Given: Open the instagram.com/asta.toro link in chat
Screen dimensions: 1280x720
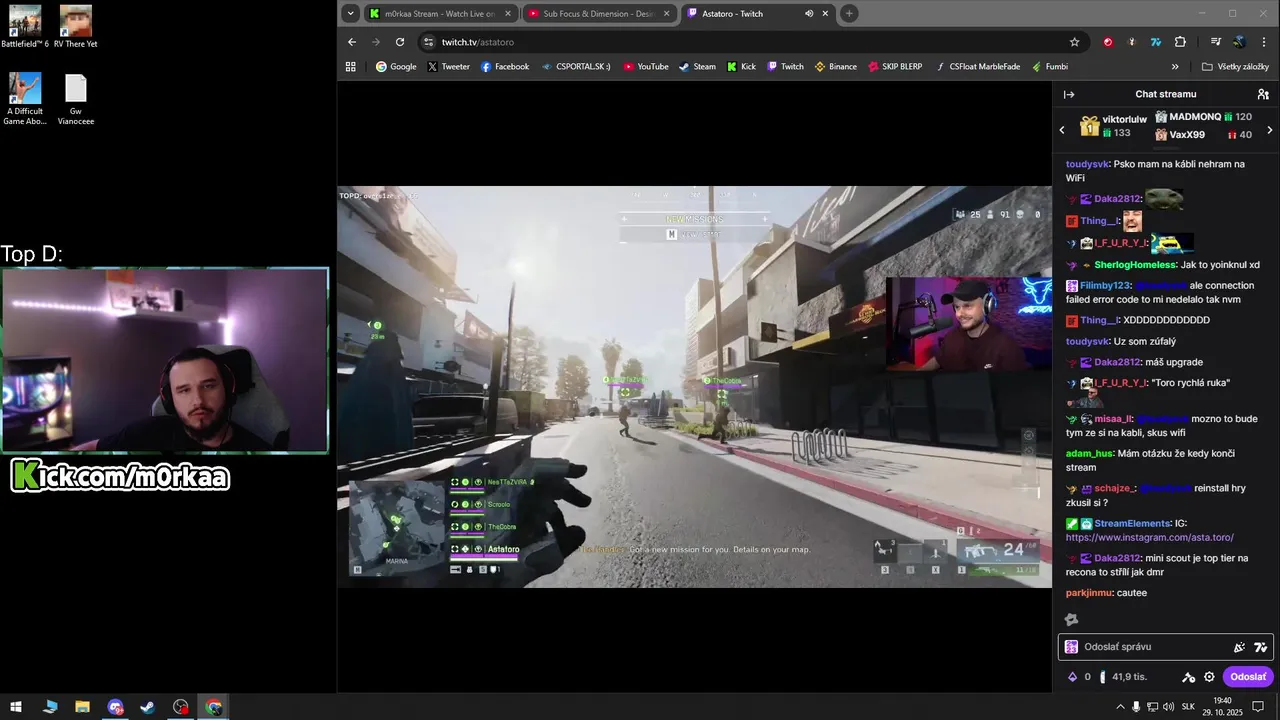Looking at the screenshot, I should [1150, 537].
